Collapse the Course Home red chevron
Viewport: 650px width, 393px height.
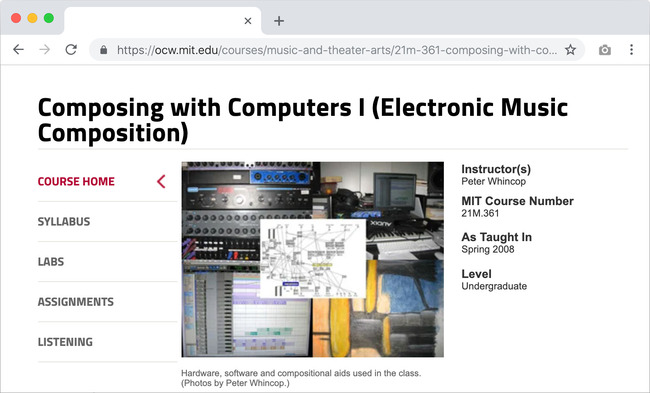tap(161, 182)
